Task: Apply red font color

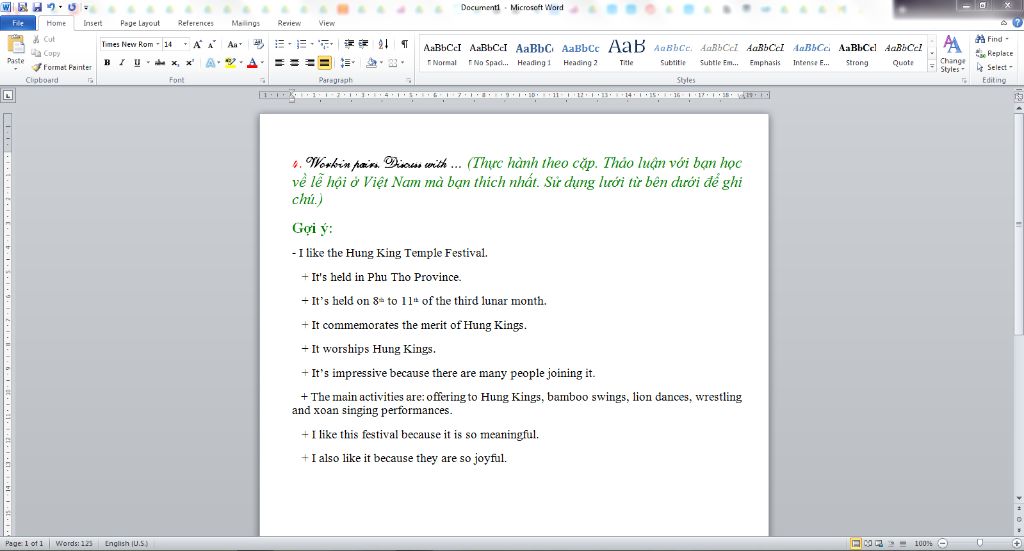Action: [x=252, y=63]
